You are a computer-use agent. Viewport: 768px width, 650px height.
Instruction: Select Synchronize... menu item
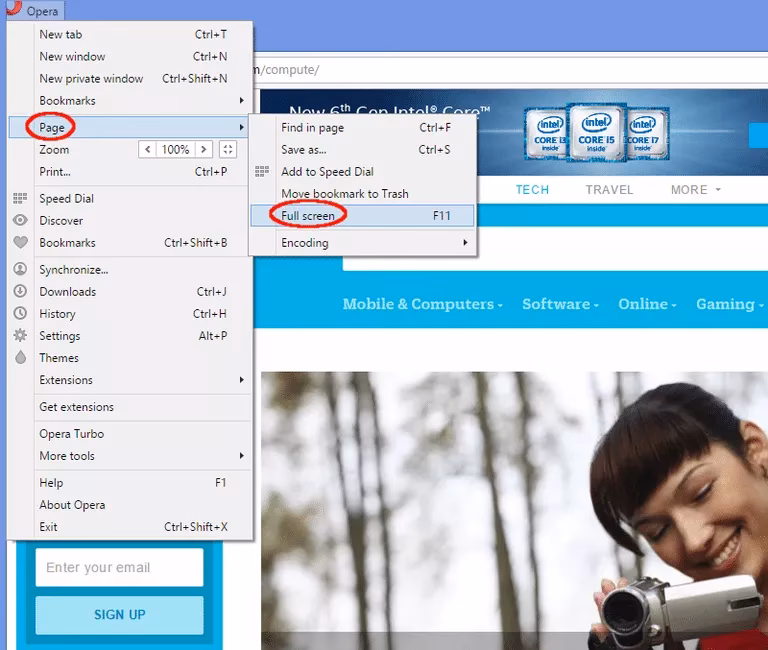click(x=131, y=269)
